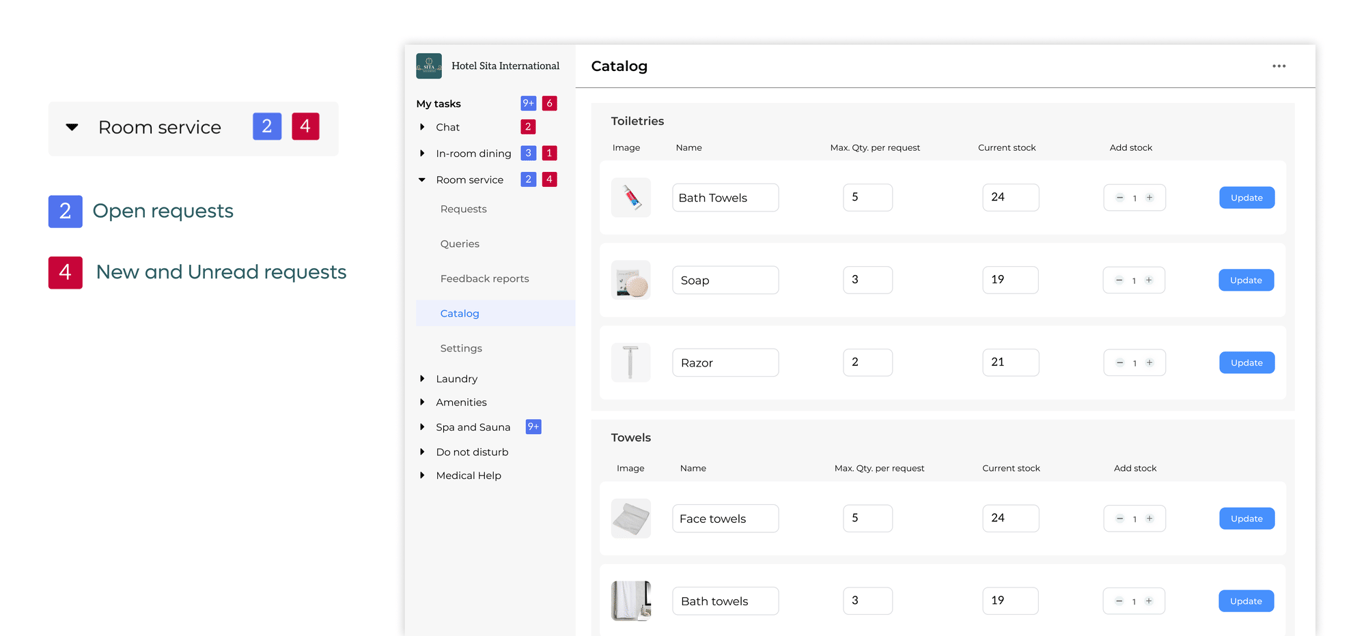Click current stock field for Face towels
This screenshot has height=636, width=1366.
tap(1010, 518)
